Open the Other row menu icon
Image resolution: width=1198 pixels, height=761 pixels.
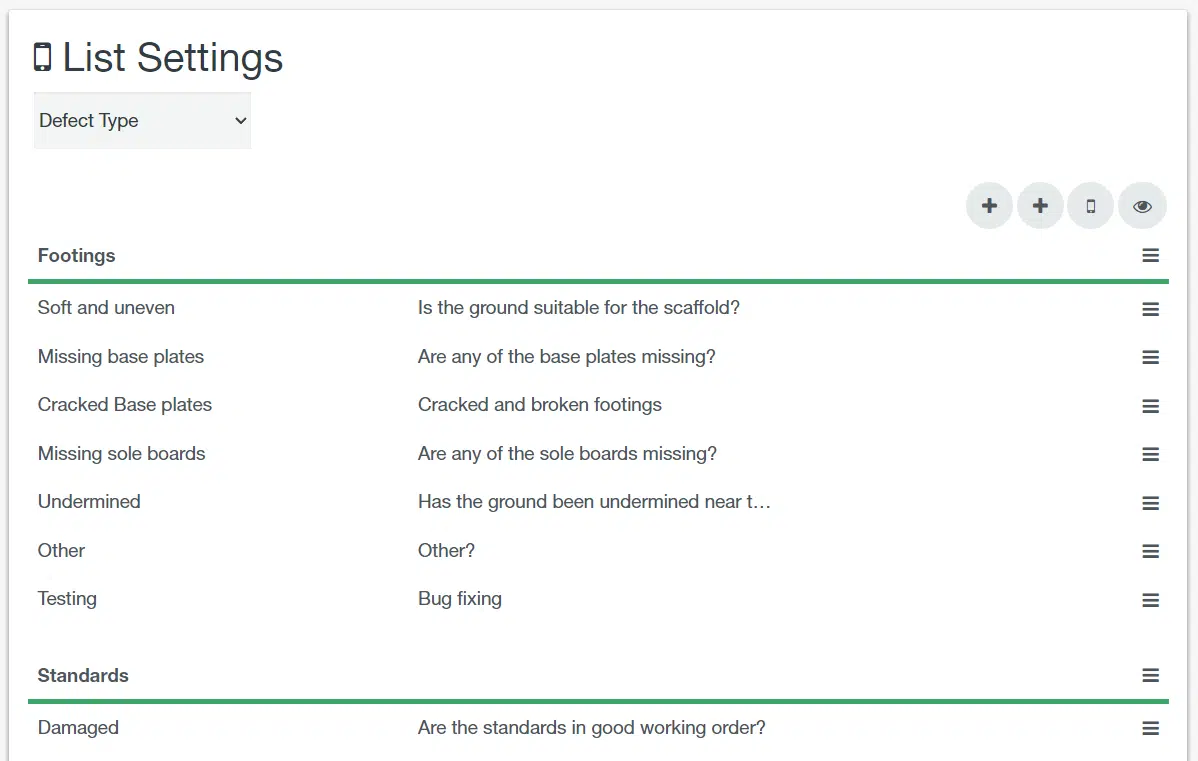pyautogui.click(x=1150, y=551)
